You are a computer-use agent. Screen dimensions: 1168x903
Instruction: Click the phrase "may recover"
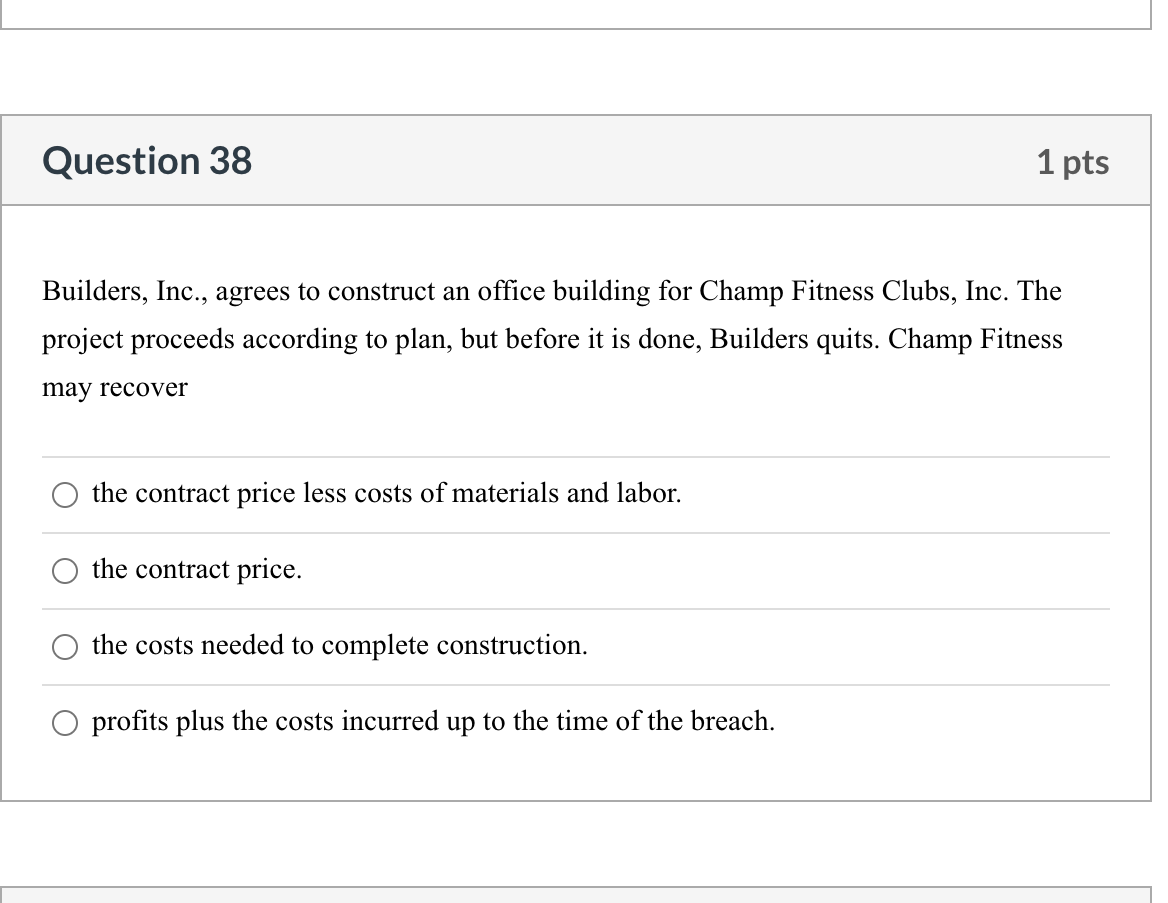tap(113, 387)
